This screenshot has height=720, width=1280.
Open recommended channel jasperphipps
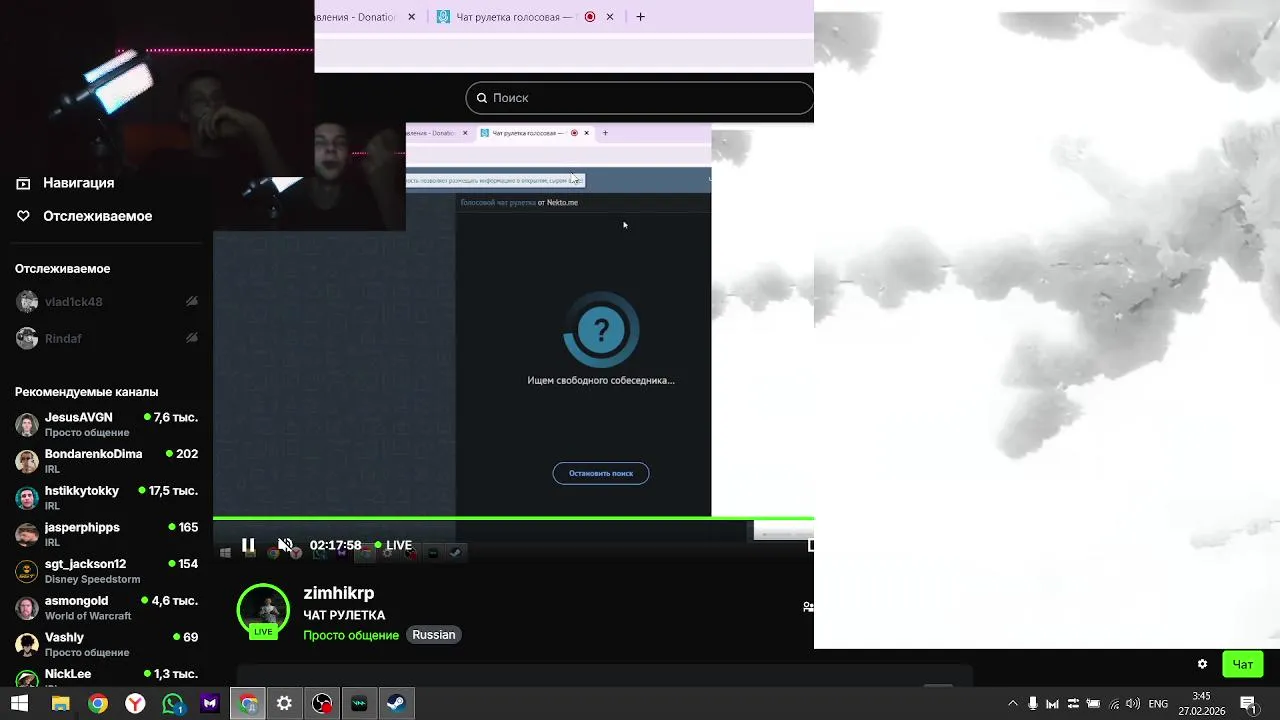[107, 534]
